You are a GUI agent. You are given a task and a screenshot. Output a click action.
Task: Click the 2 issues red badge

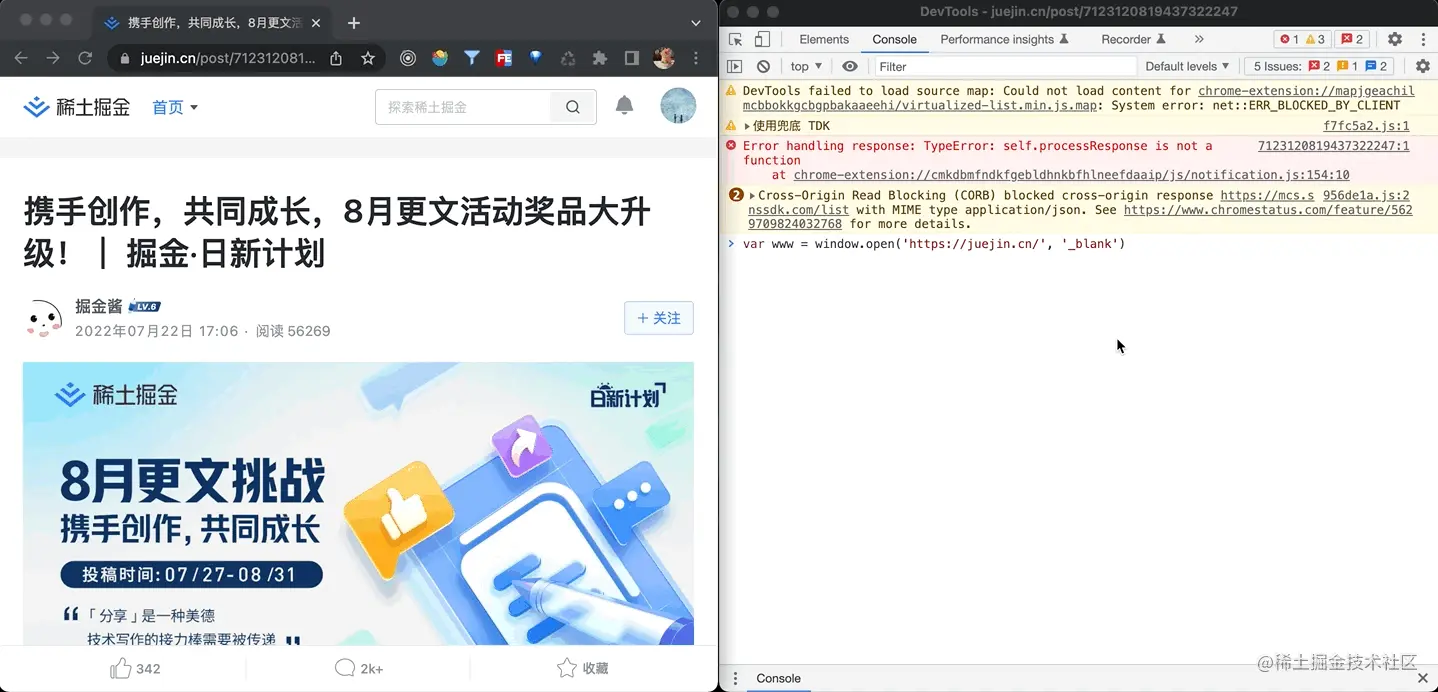tap(1352, 39)
